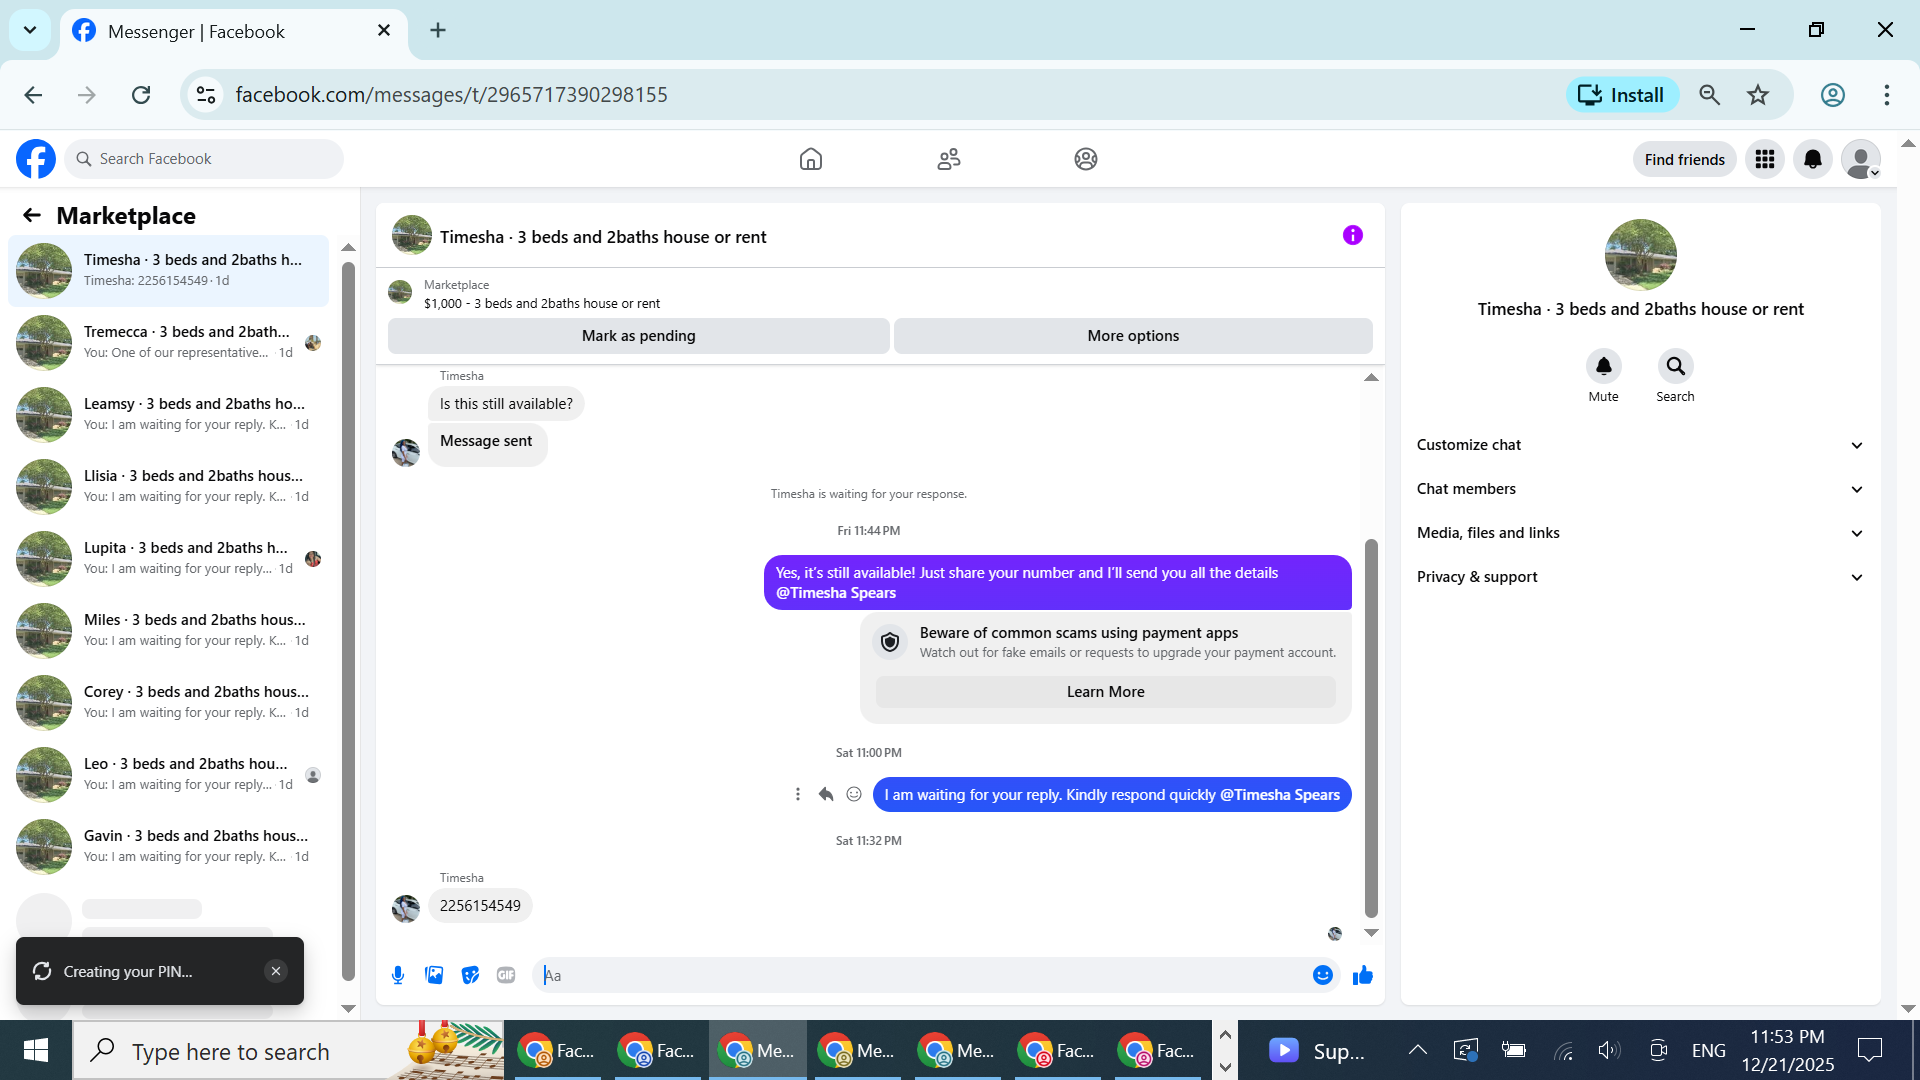Dismiss the Creating your PIN notification
1920x1080 pixels.
click(276, 971)
